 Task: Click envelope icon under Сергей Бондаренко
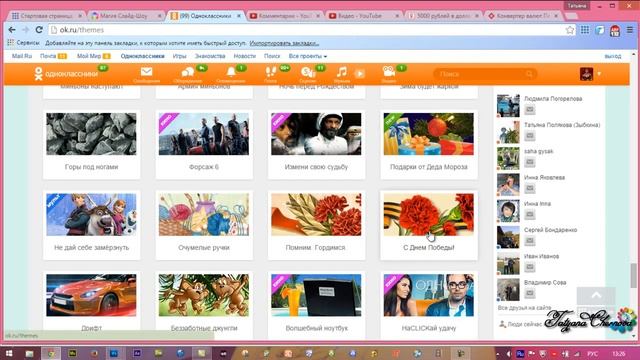[x=530, y=241]
